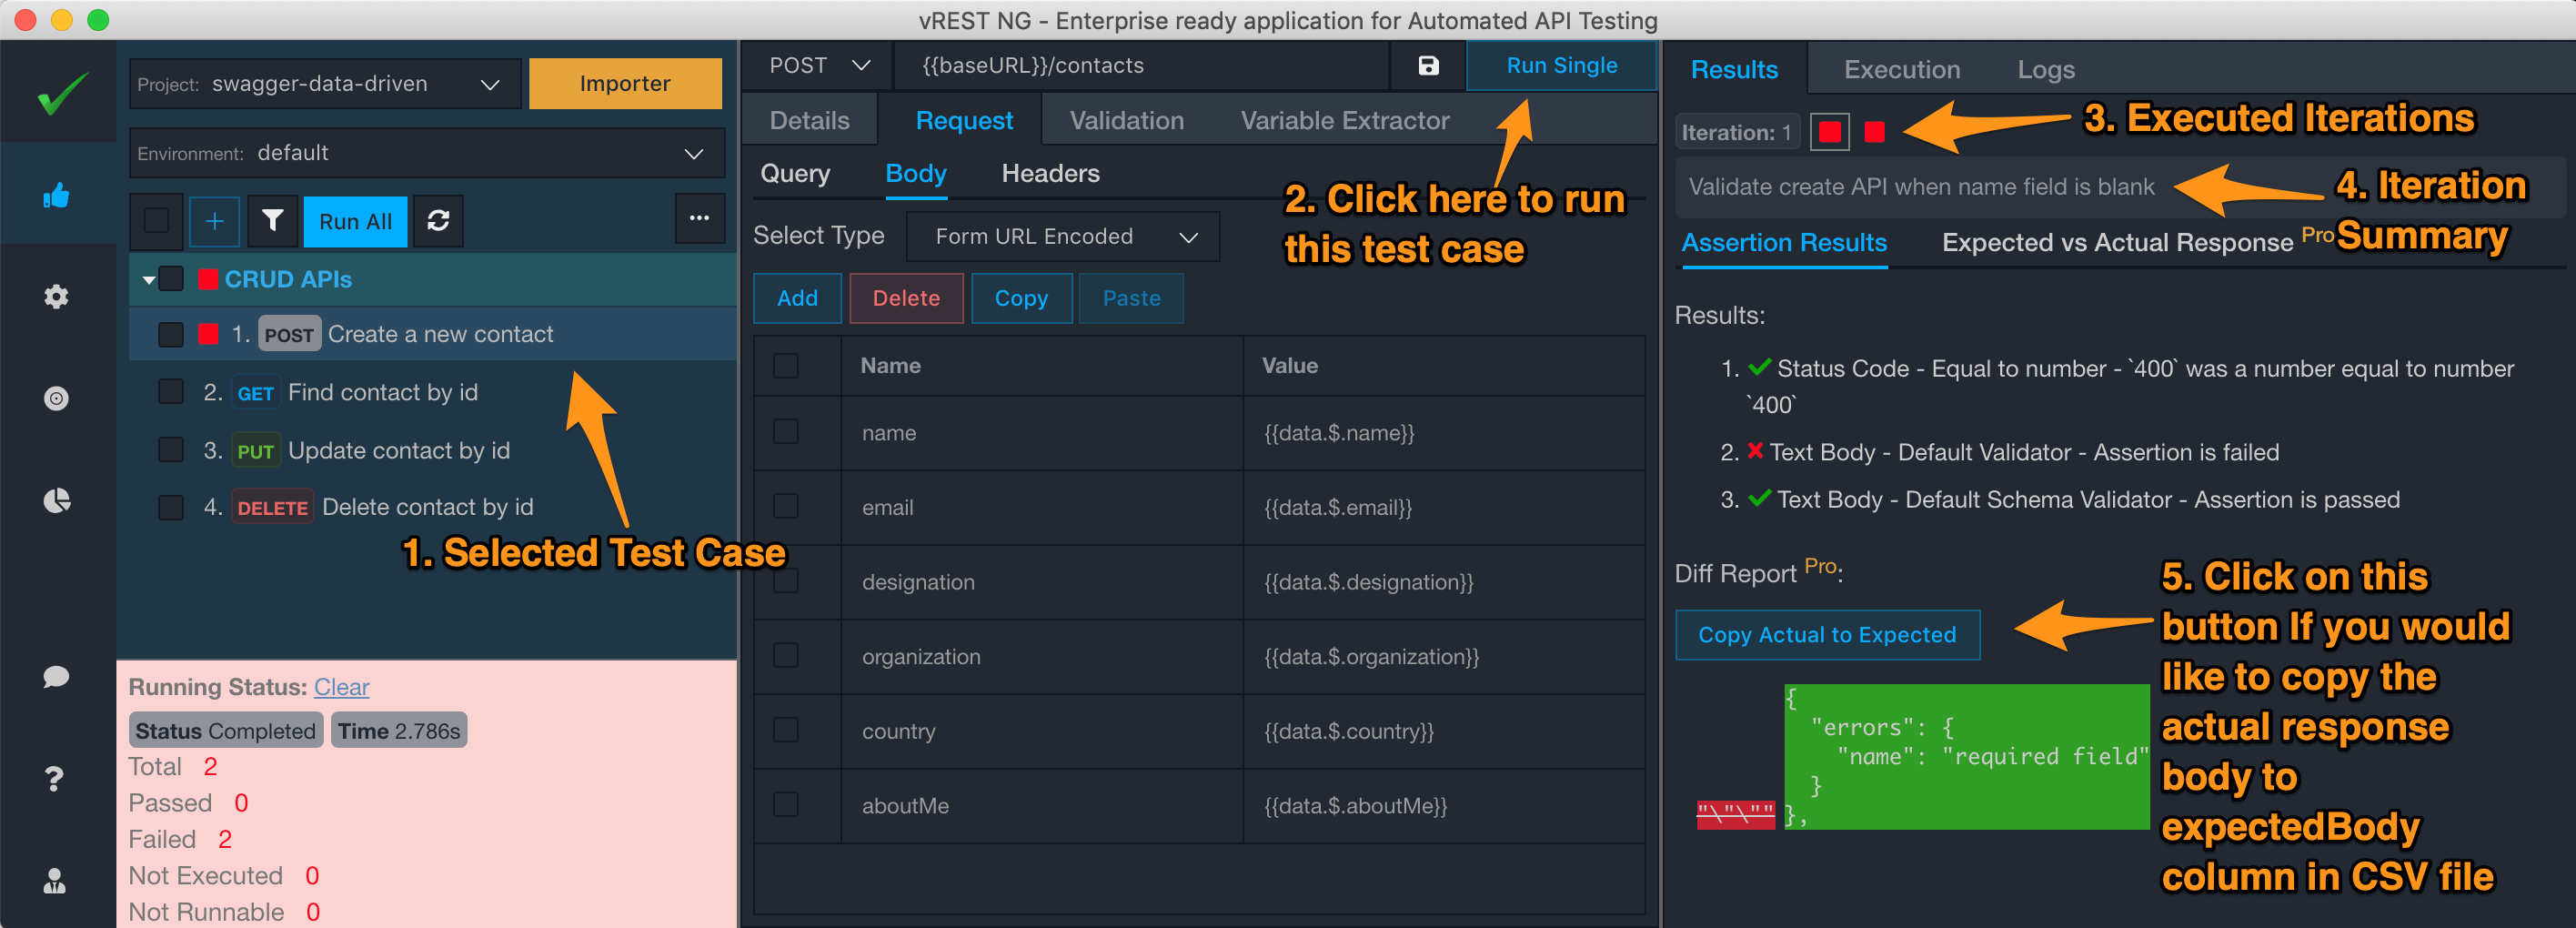Switch to the Query sub-tab
The image size is (2576, 928).
click(795, 173)
